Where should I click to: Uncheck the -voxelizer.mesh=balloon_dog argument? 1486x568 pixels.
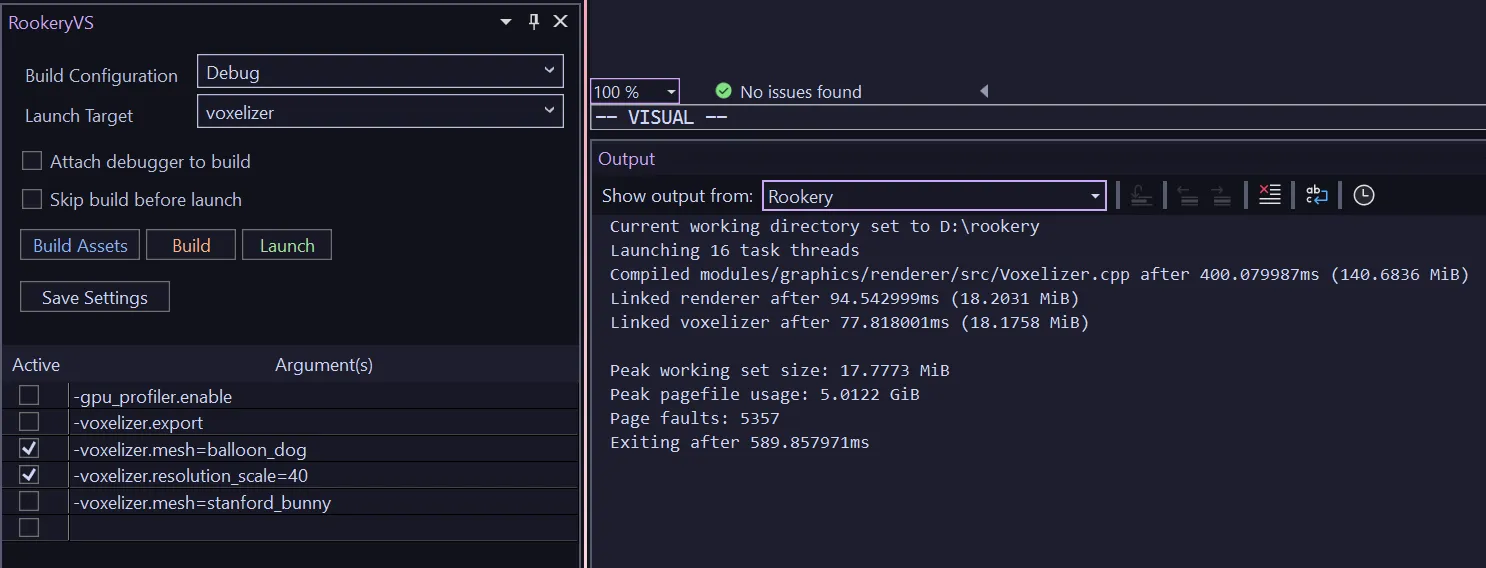click(29, 448)
